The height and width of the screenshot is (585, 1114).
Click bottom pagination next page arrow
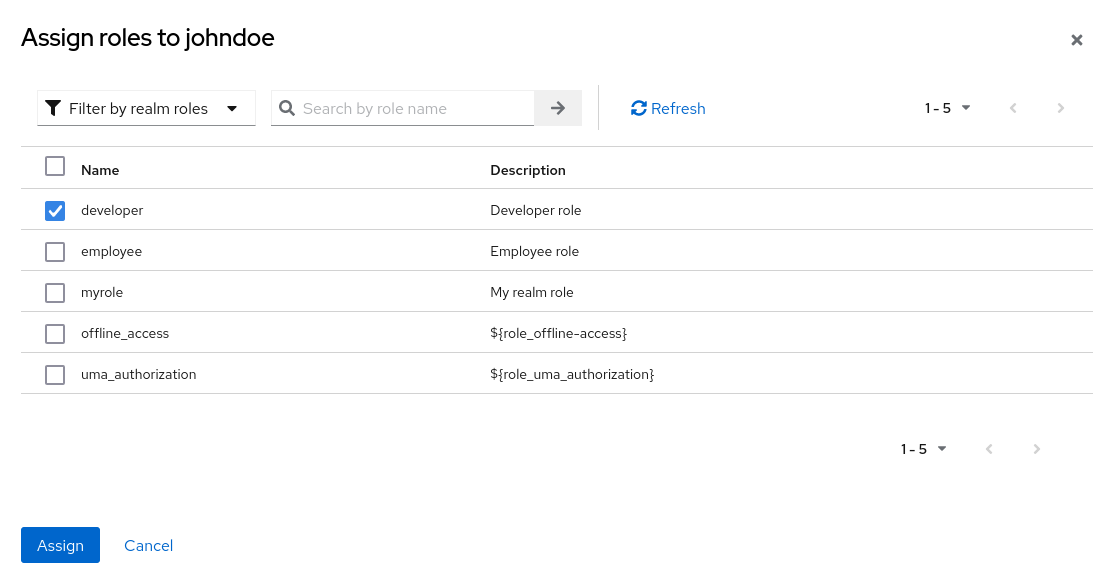[1037, 449]
